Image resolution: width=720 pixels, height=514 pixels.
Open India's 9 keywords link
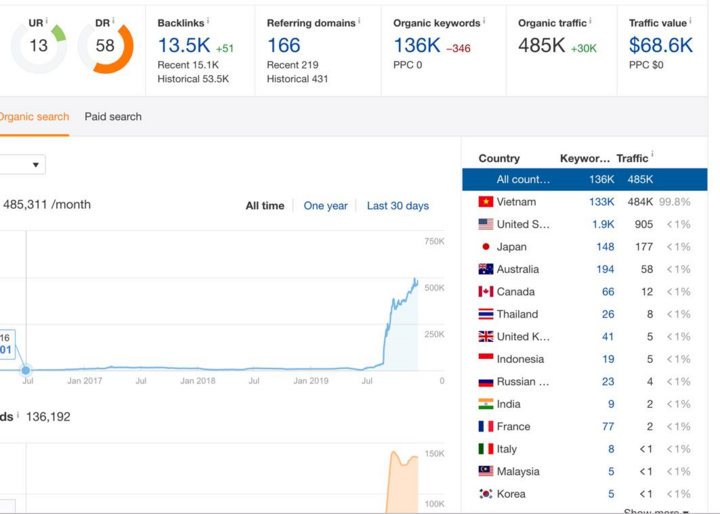coord(611,404)
